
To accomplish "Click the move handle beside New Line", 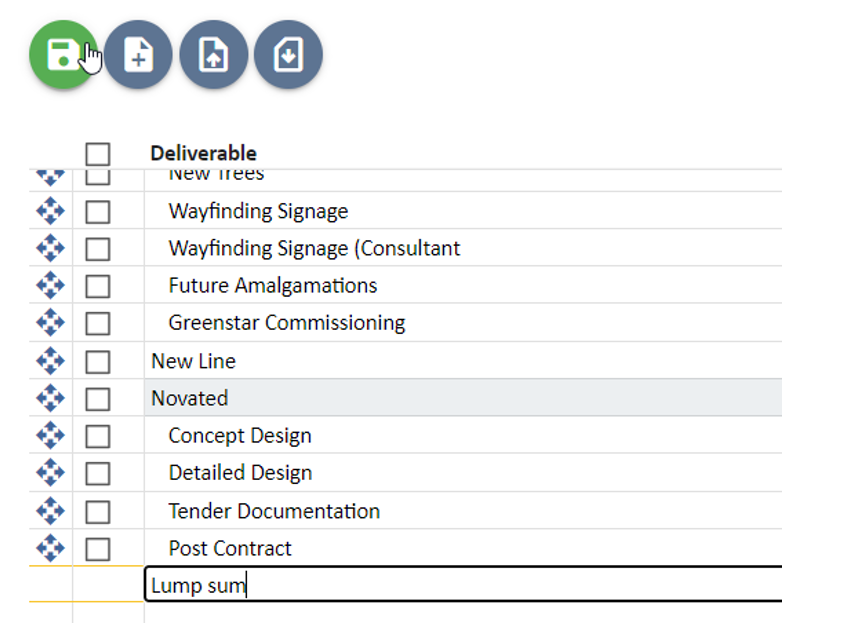I will 49,360.
